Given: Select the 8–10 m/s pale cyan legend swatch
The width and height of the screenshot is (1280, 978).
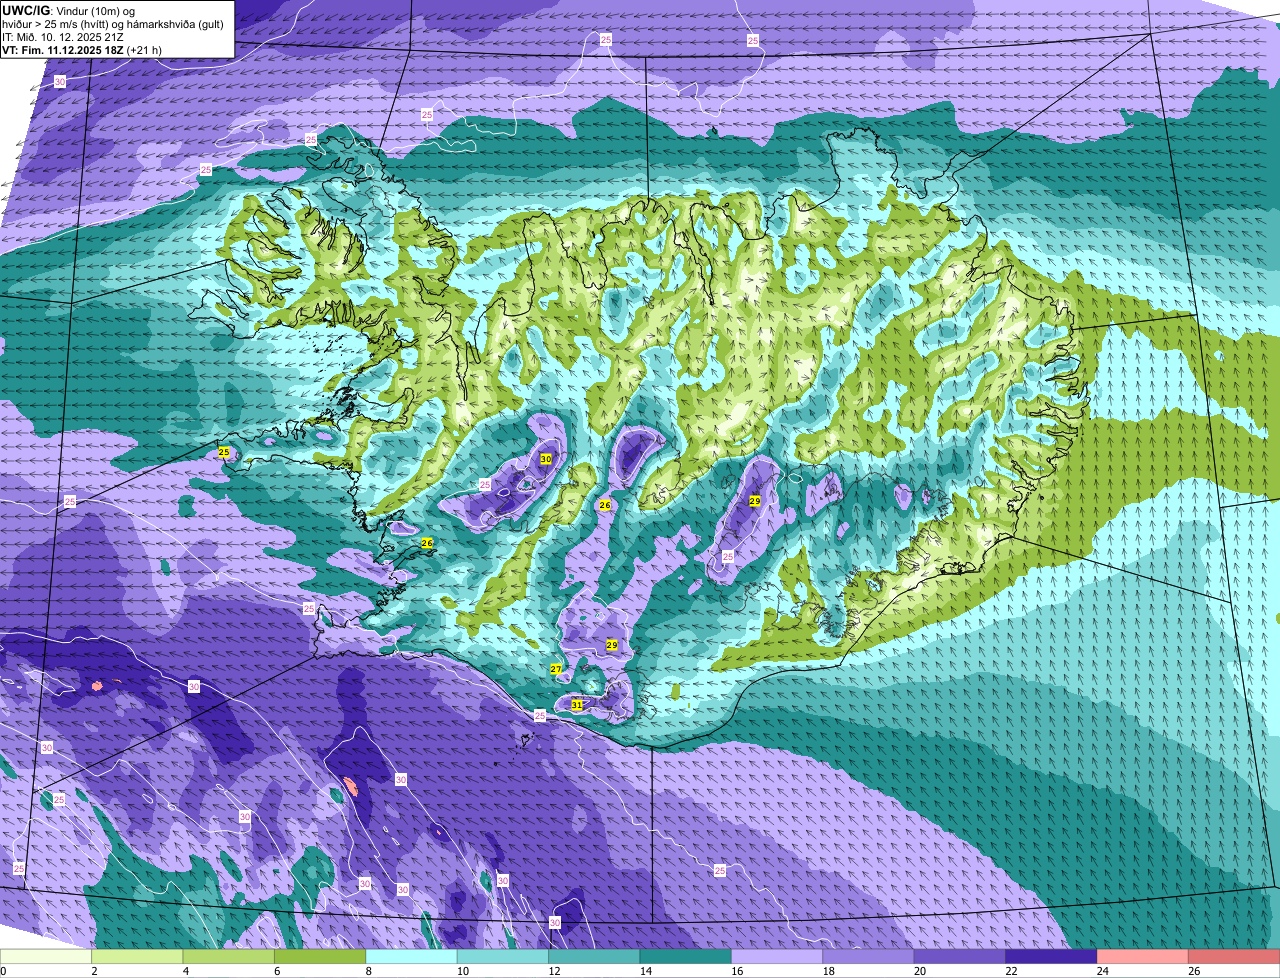Looking at the screenshot, I should (413, 957).
